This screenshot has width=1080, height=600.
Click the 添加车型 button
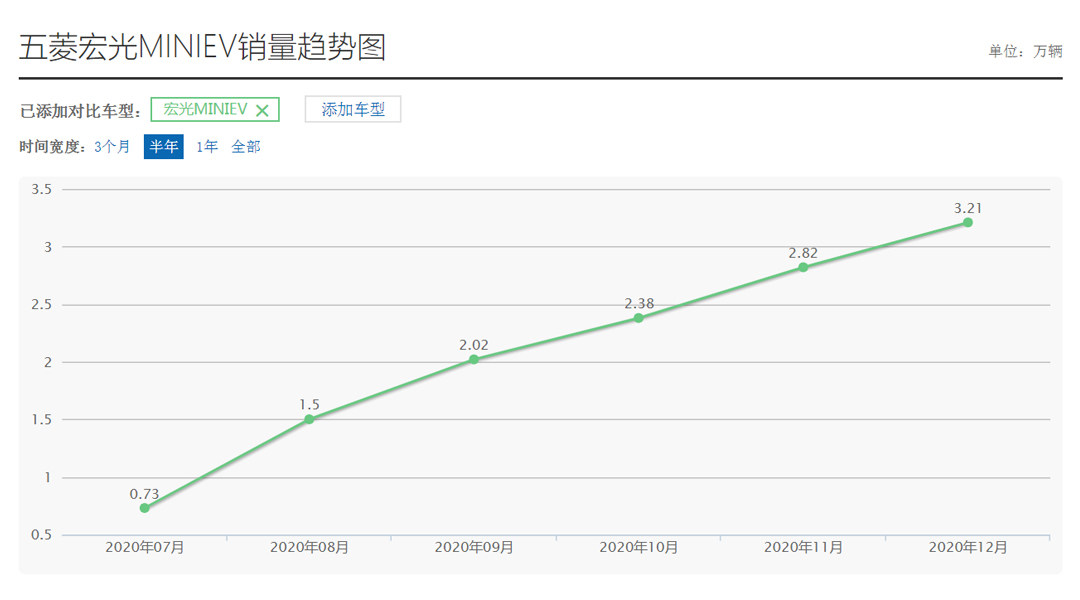353,110
